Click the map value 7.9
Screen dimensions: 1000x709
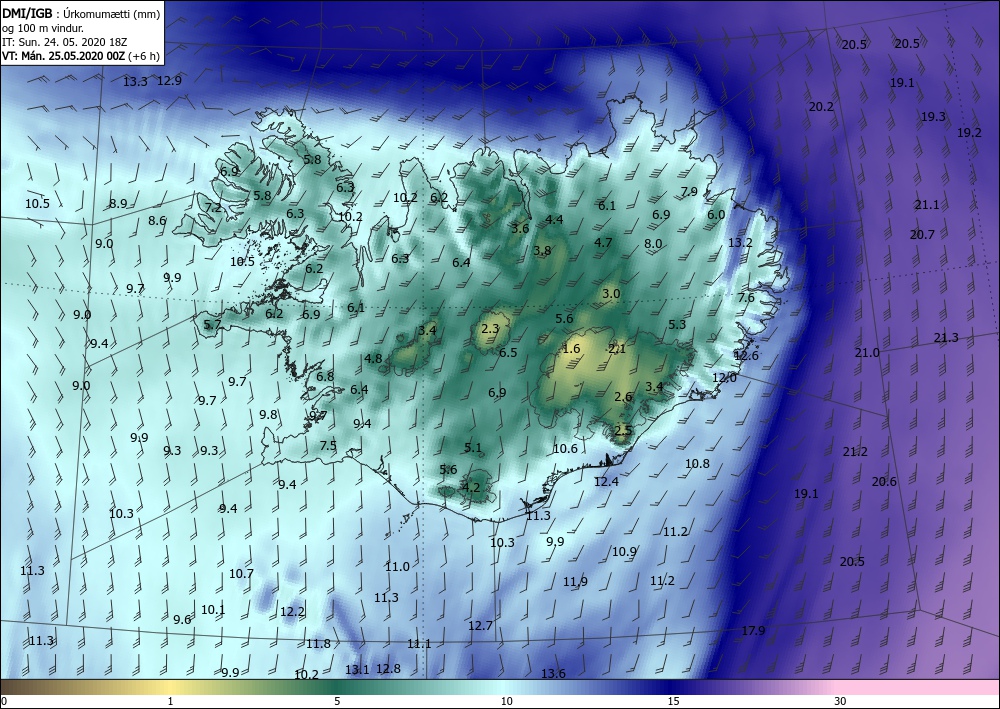(x=689, y=191)
